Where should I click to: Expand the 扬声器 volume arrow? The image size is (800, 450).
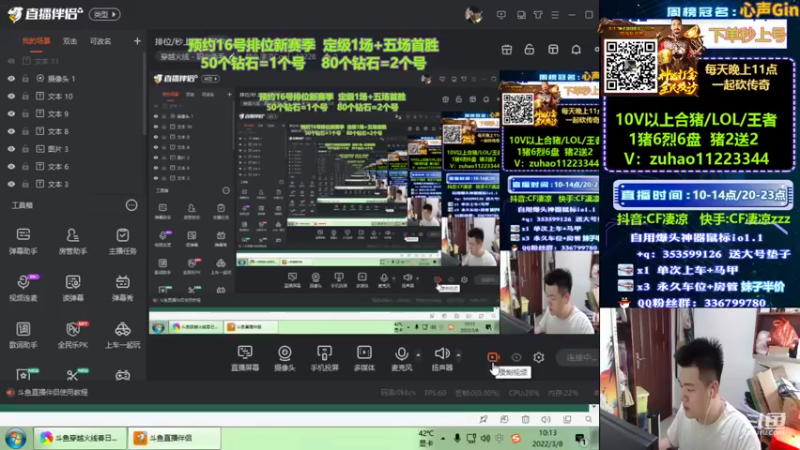point(458,355)
